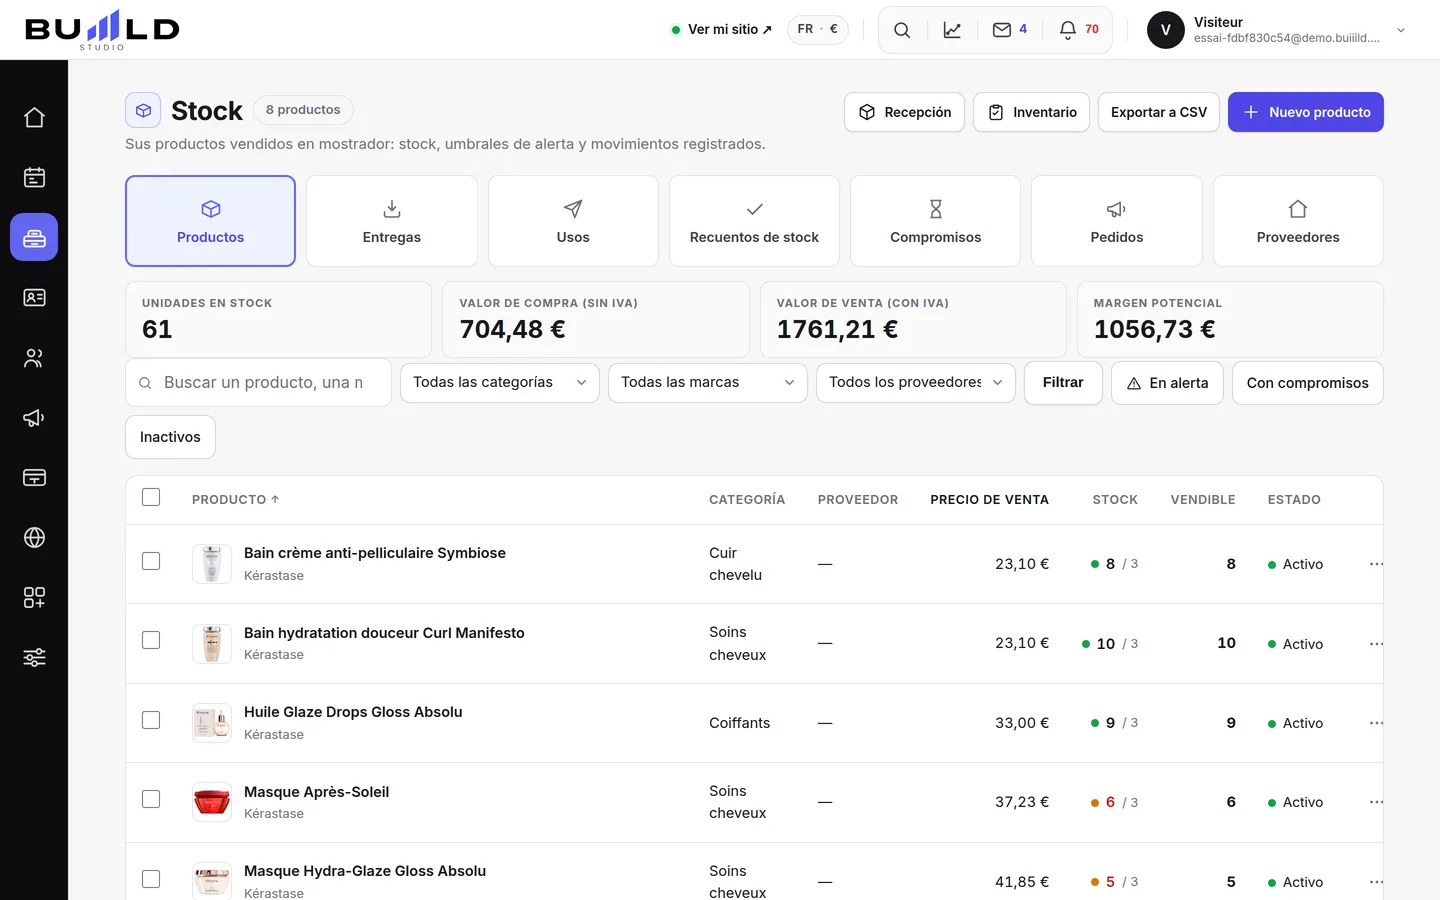
Task: Tick the select-all checkbox in table header
Action: (x=151, y=497)
